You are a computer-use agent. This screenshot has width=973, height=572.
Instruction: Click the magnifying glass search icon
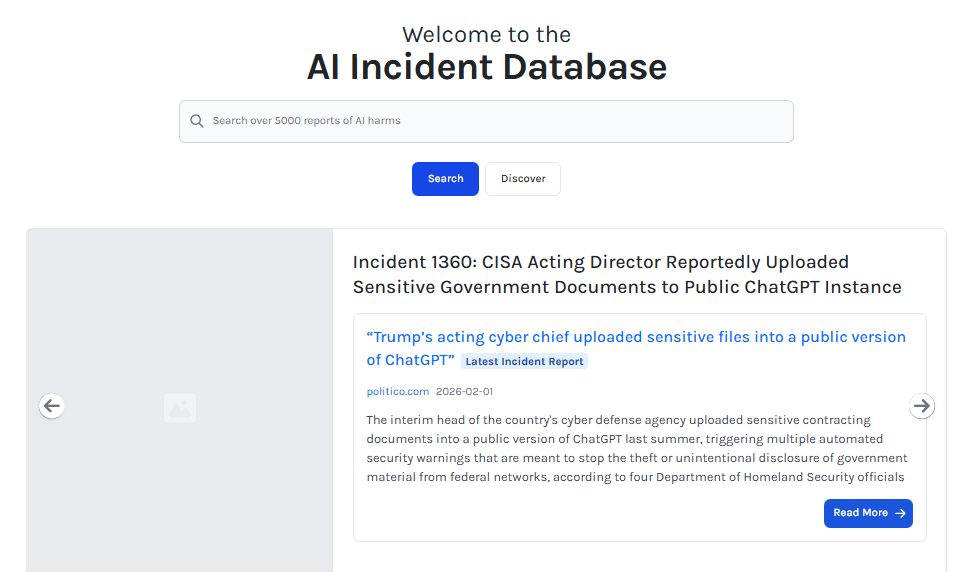pos(197,121)
